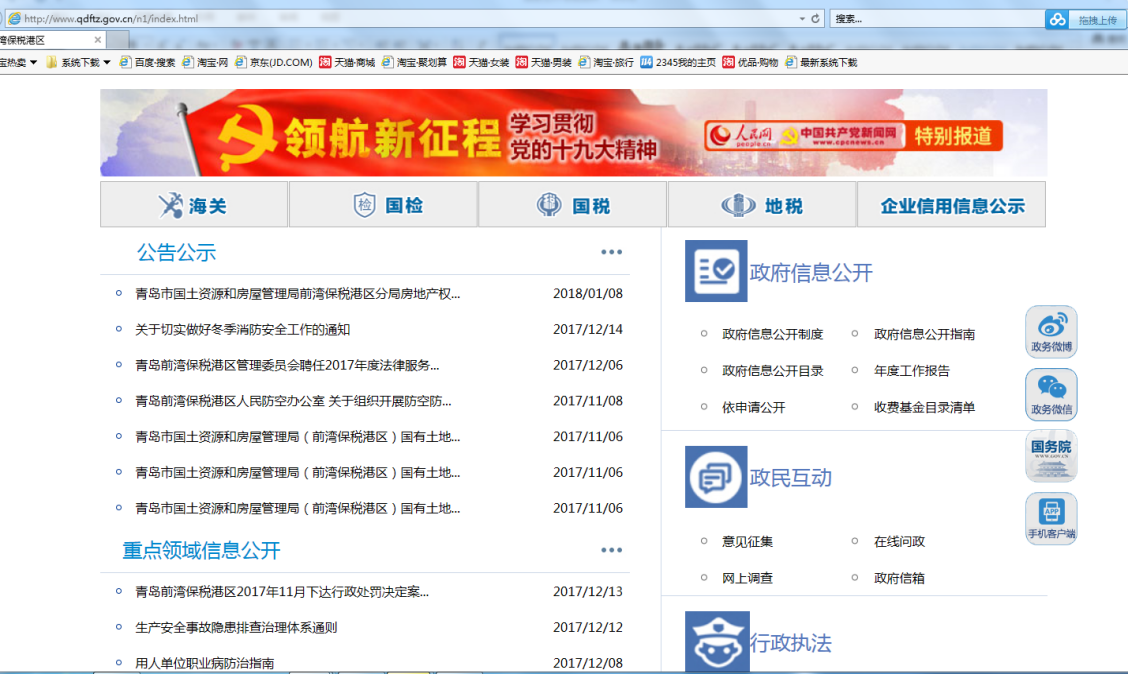Expand more items for 公告公示 section
This screenshot has width=1128, height=674.
(611, 252)
